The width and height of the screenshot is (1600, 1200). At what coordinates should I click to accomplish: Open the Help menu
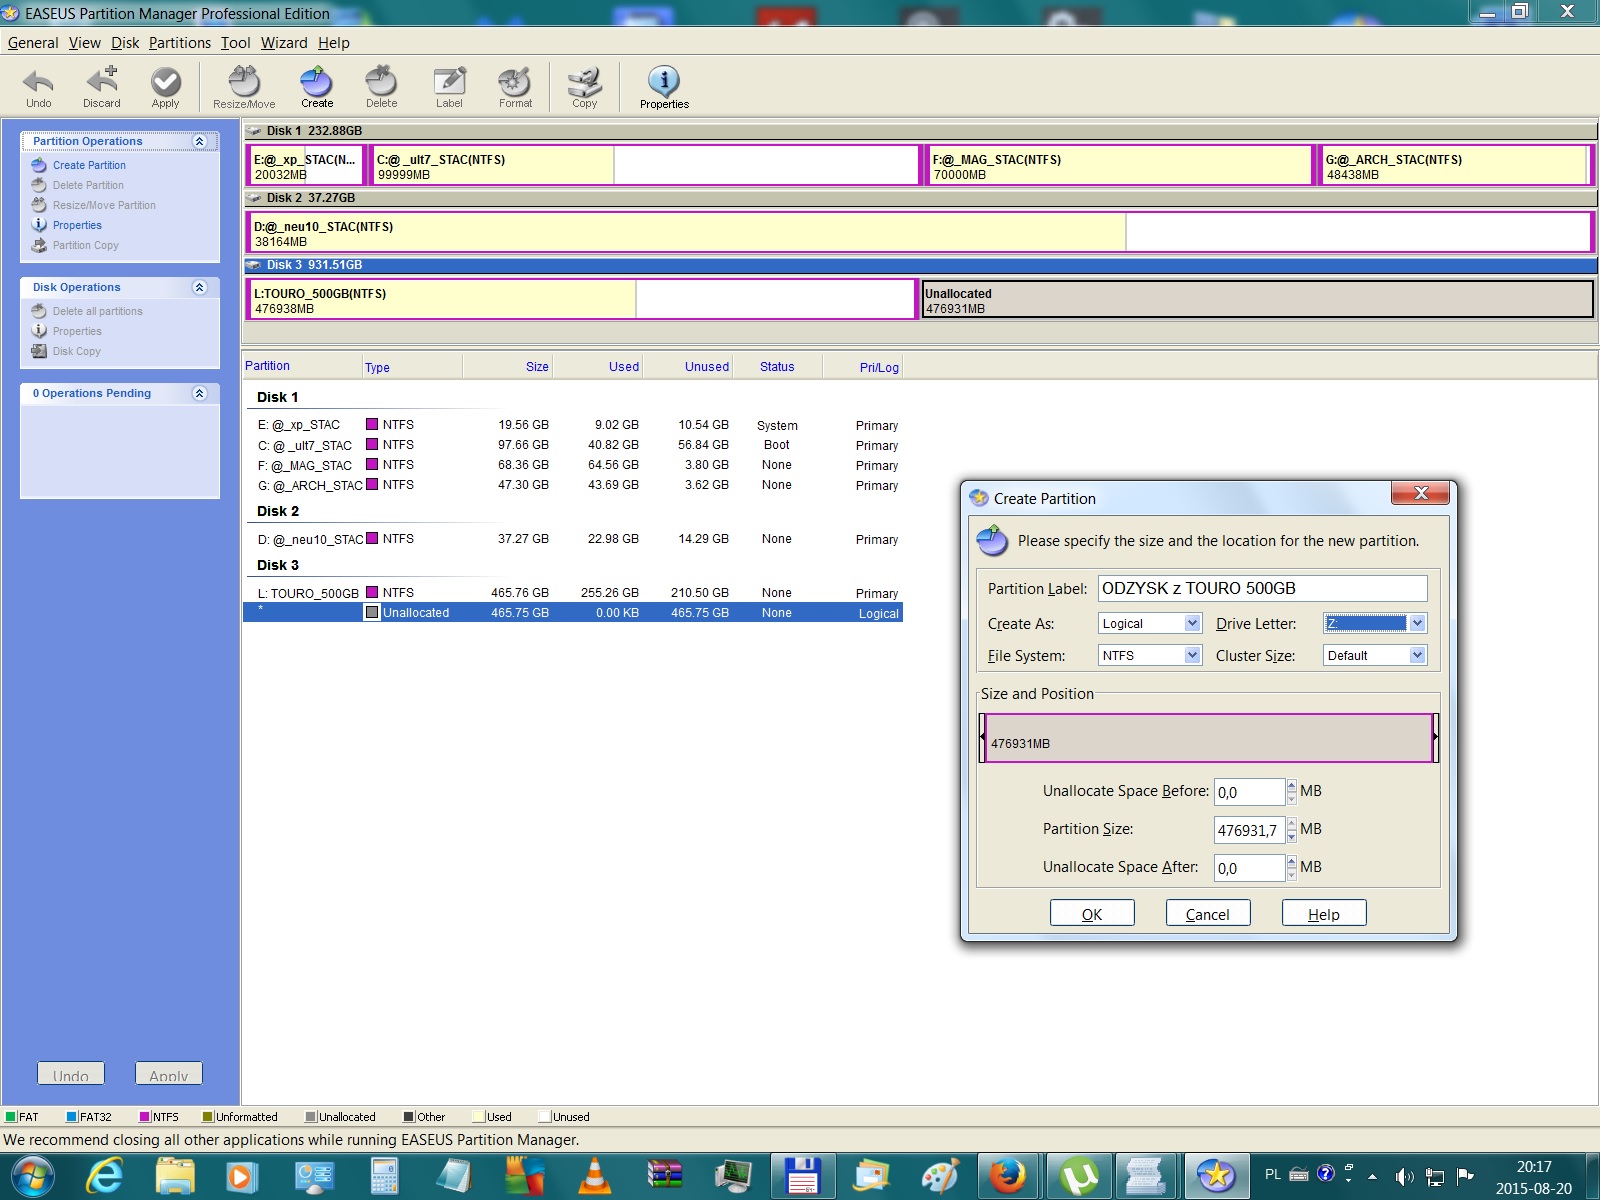point(334,43)
